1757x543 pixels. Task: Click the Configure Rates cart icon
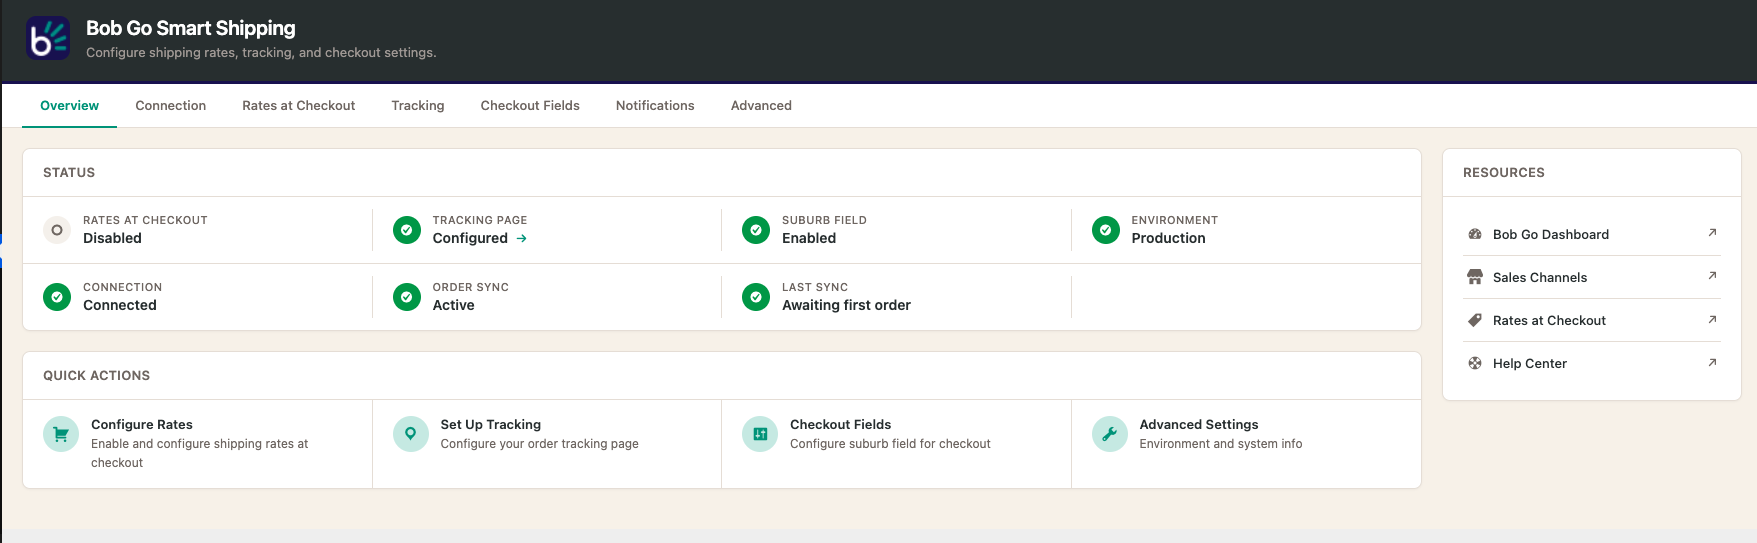[x=61, y=434]
